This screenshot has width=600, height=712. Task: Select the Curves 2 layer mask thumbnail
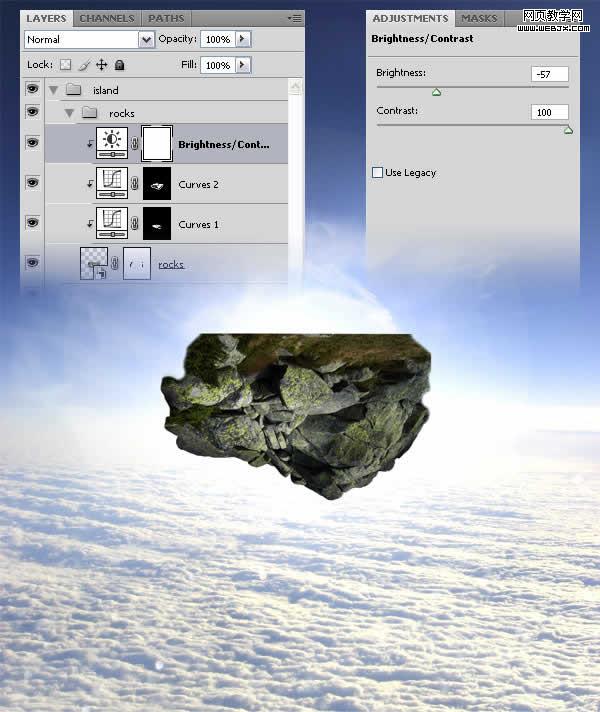coord(157,183)
